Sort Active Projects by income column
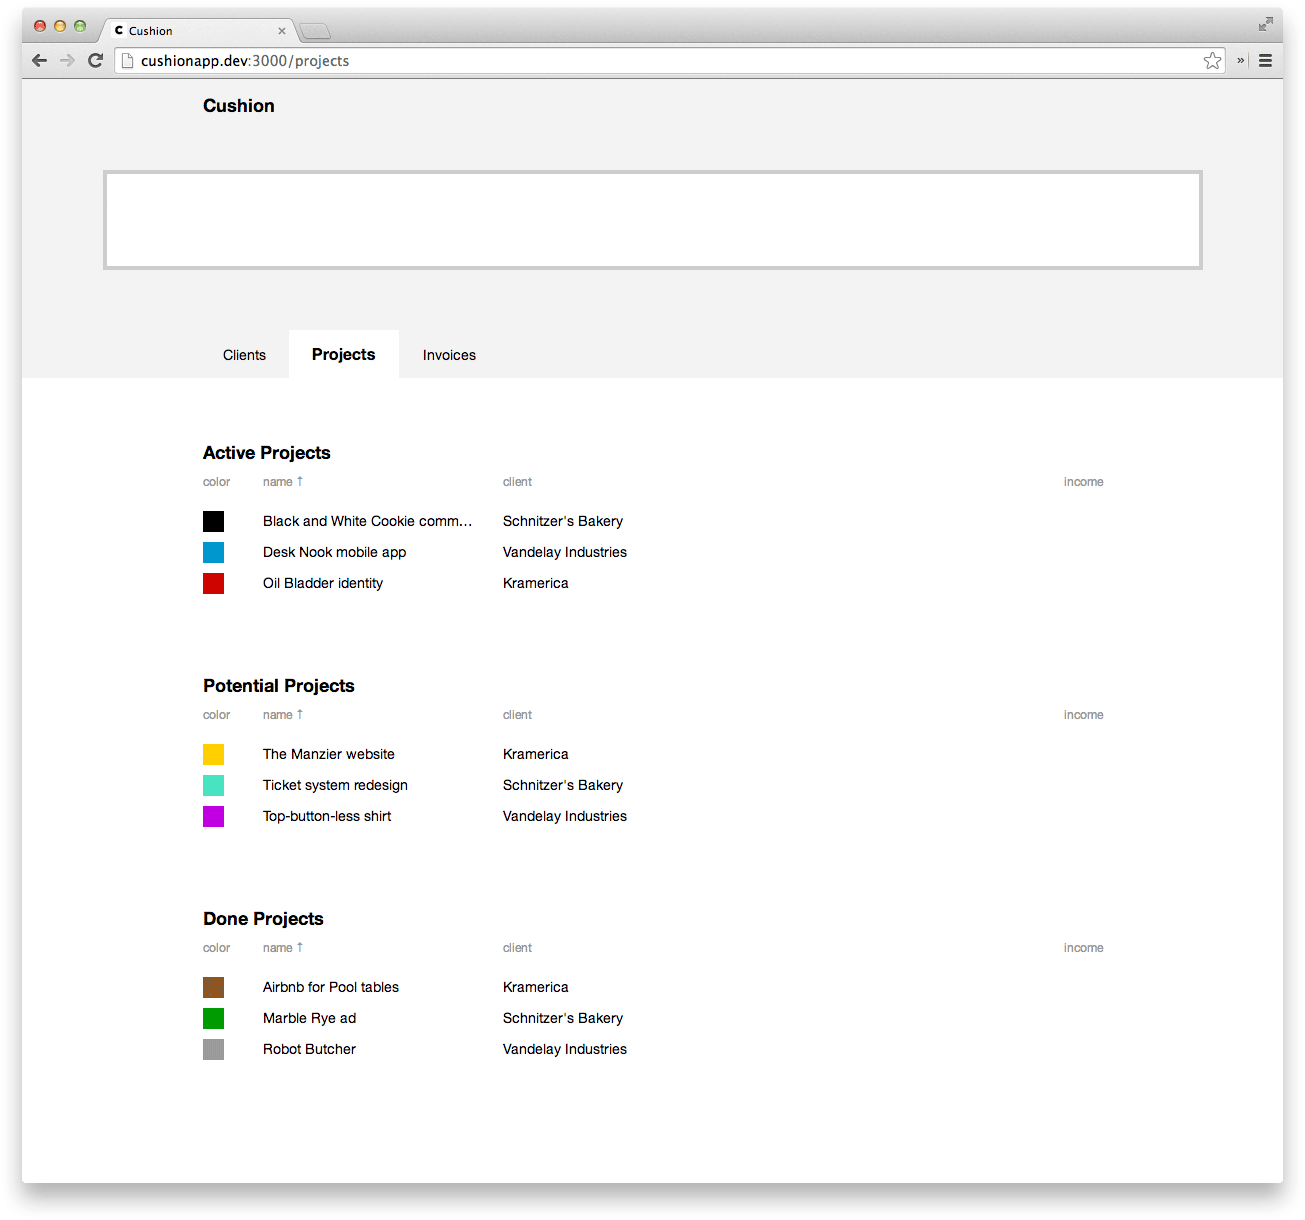 [x=1084, y=482]
